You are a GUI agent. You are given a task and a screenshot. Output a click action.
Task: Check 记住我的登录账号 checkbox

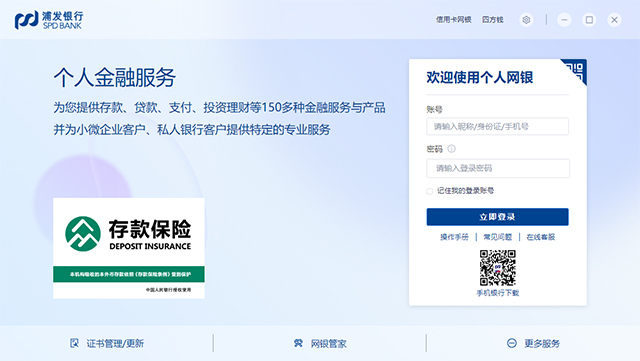429,191
